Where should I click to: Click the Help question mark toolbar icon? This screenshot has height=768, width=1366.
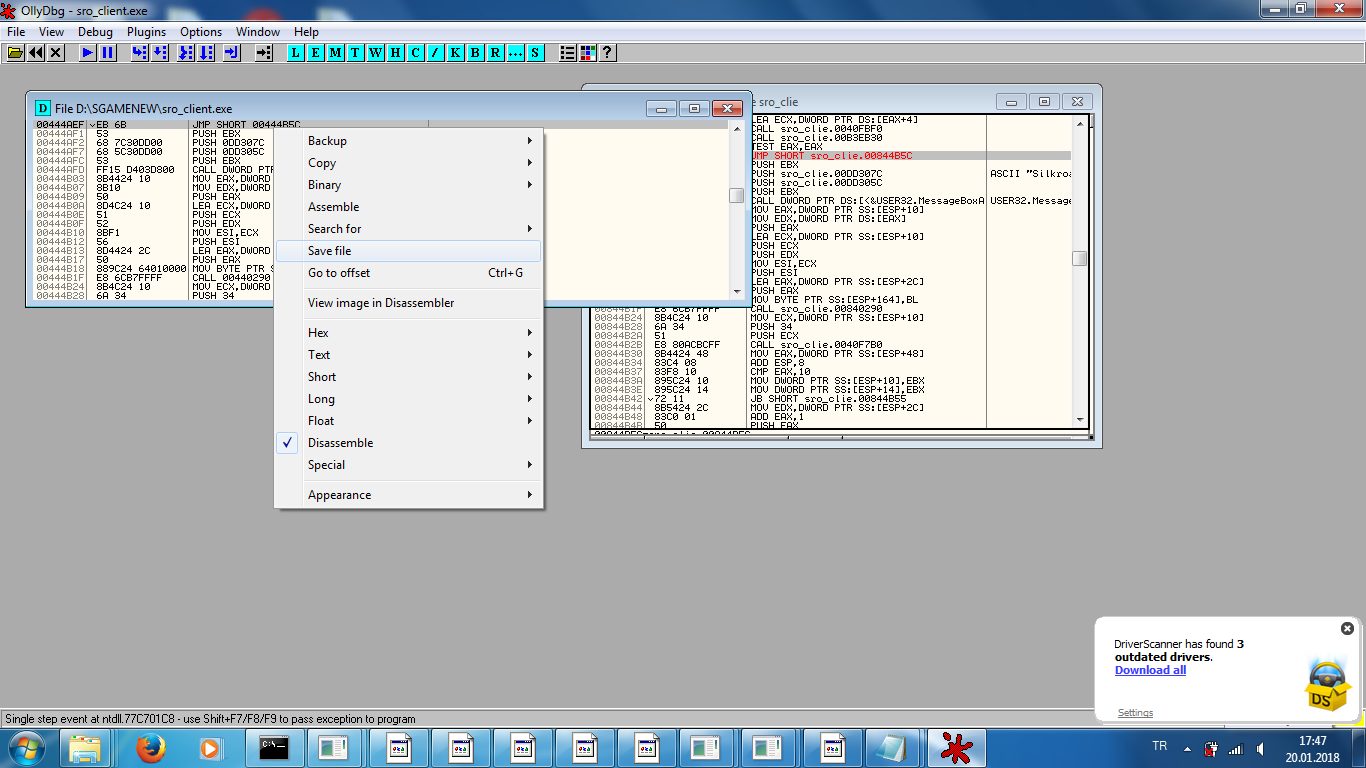pos(607,52)
